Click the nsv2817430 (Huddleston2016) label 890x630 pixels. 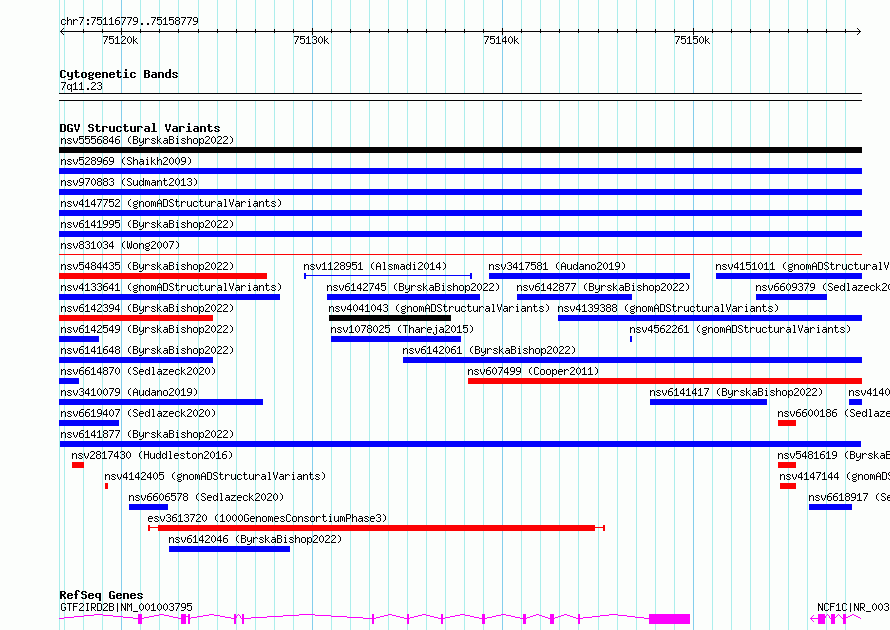coord(152,455)
